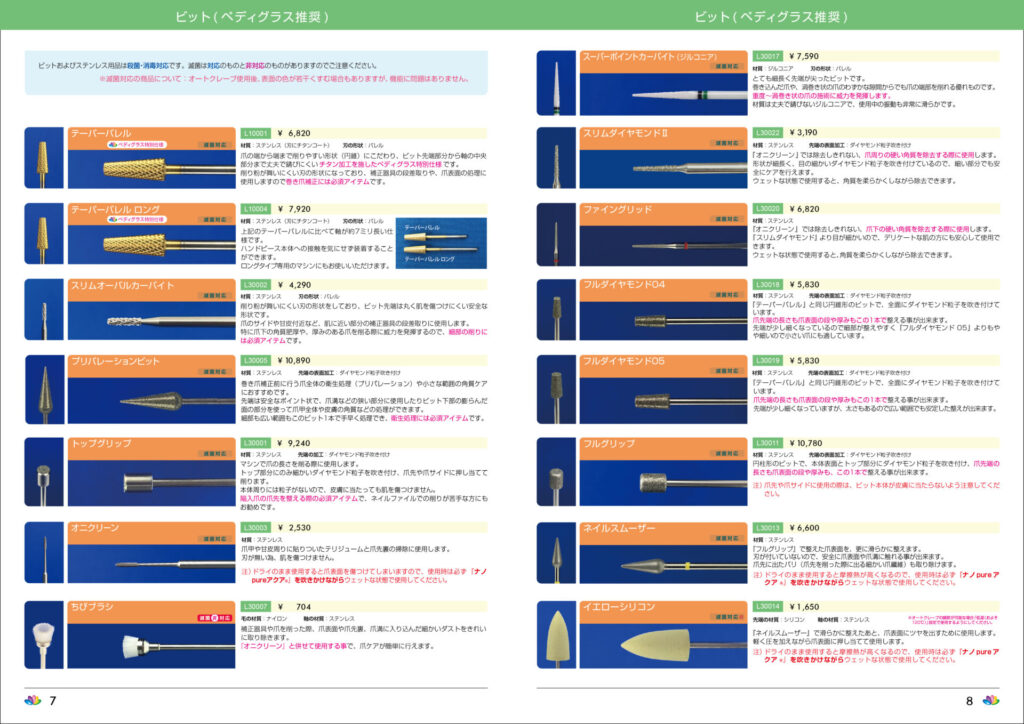Click the small フルダイヤモンド05 thumbnail
The image size is (1024, 724).
[556, 389]
